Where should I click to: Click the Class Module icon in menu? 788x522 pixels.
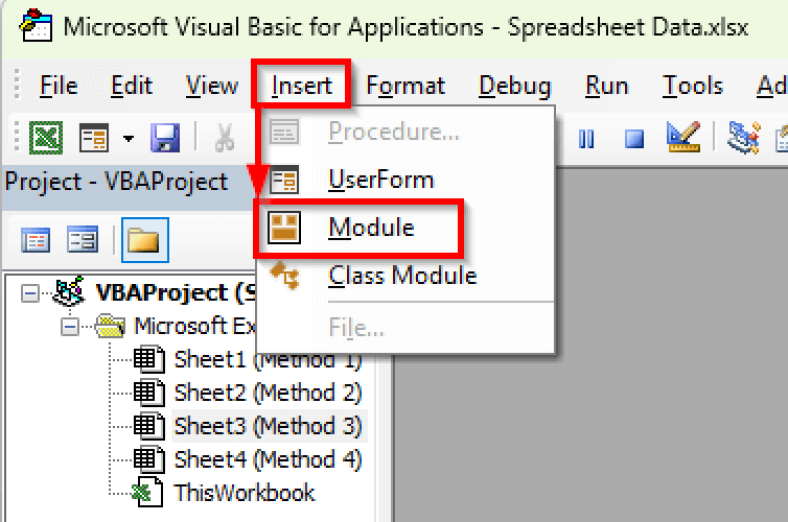284,275
